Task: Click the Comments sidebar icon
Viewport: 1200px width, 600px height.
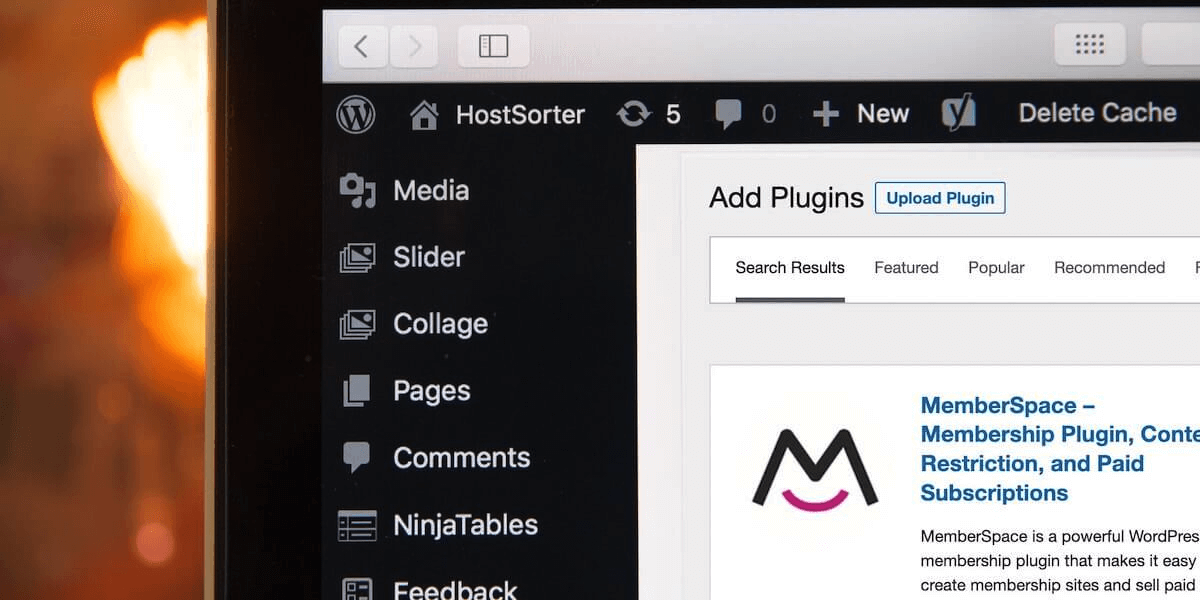Action: (x=357, y=457)
